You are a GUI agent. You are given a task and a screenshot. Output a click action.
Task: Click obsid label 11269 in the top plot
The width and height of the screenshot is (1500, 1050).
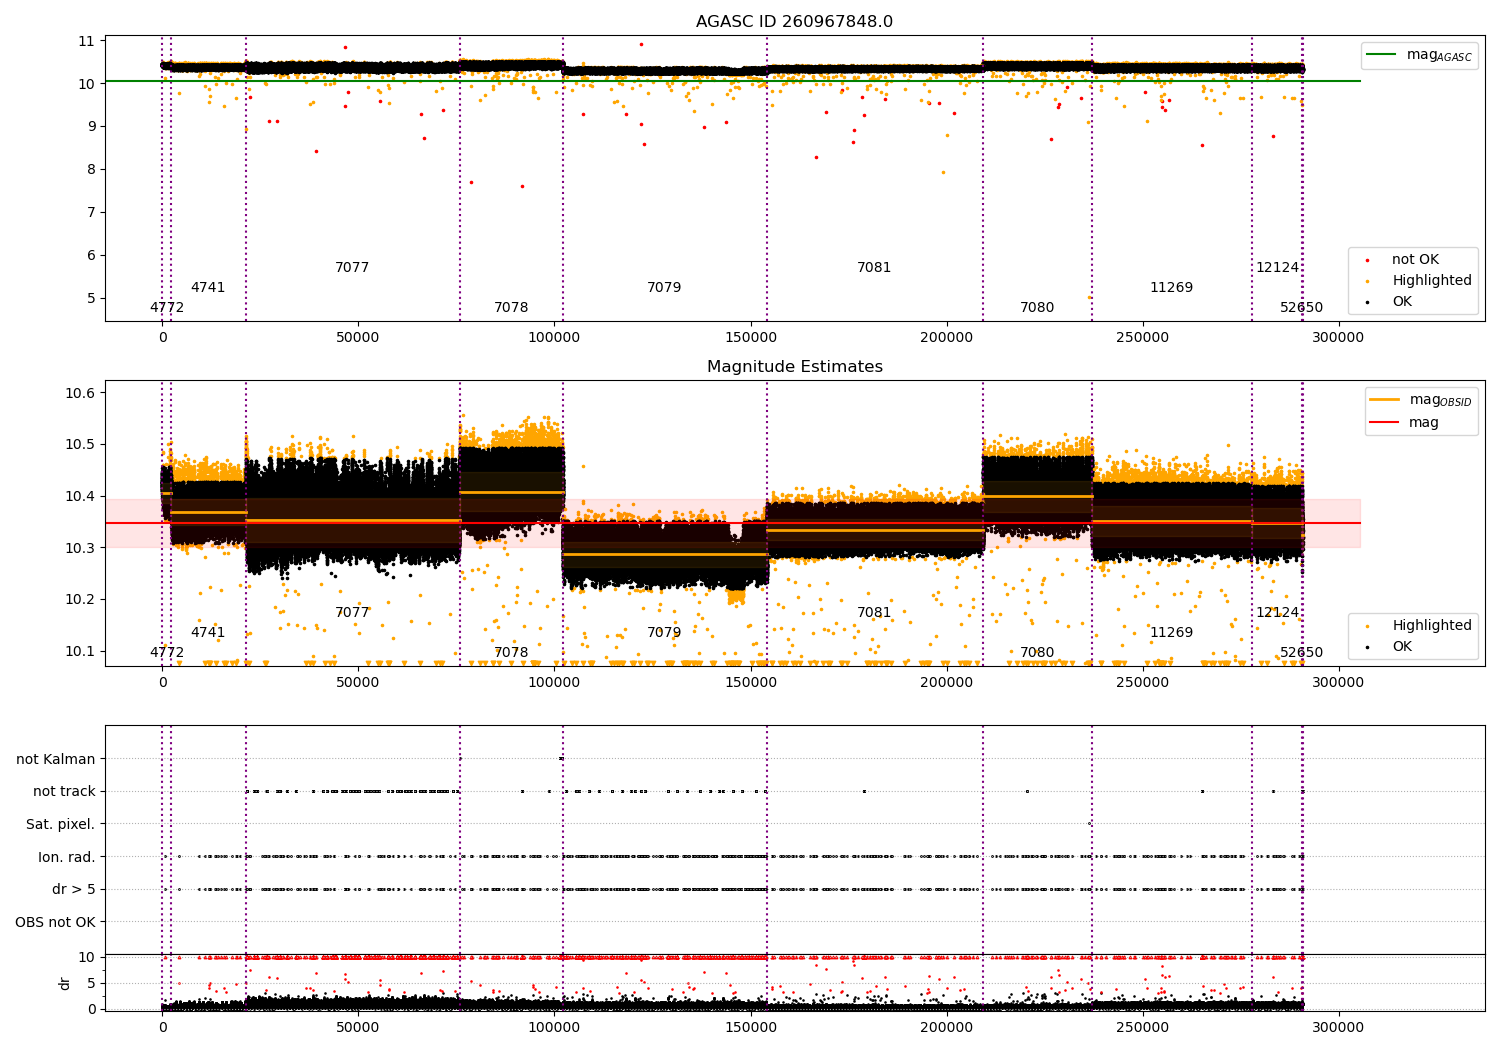click(x=1171, y=288)
